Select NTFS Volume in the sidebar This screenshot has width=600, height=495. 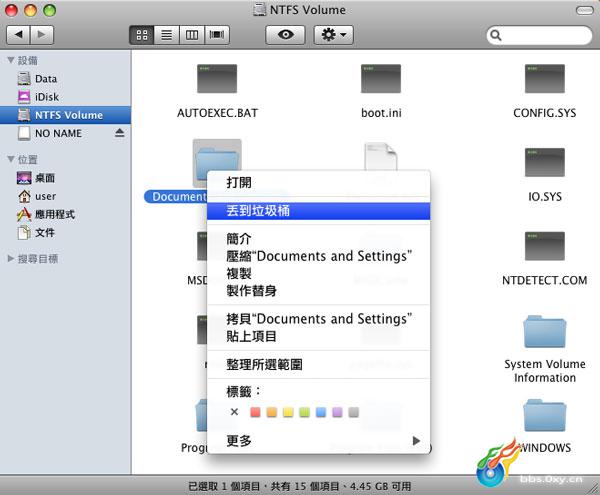coord(65,115)
